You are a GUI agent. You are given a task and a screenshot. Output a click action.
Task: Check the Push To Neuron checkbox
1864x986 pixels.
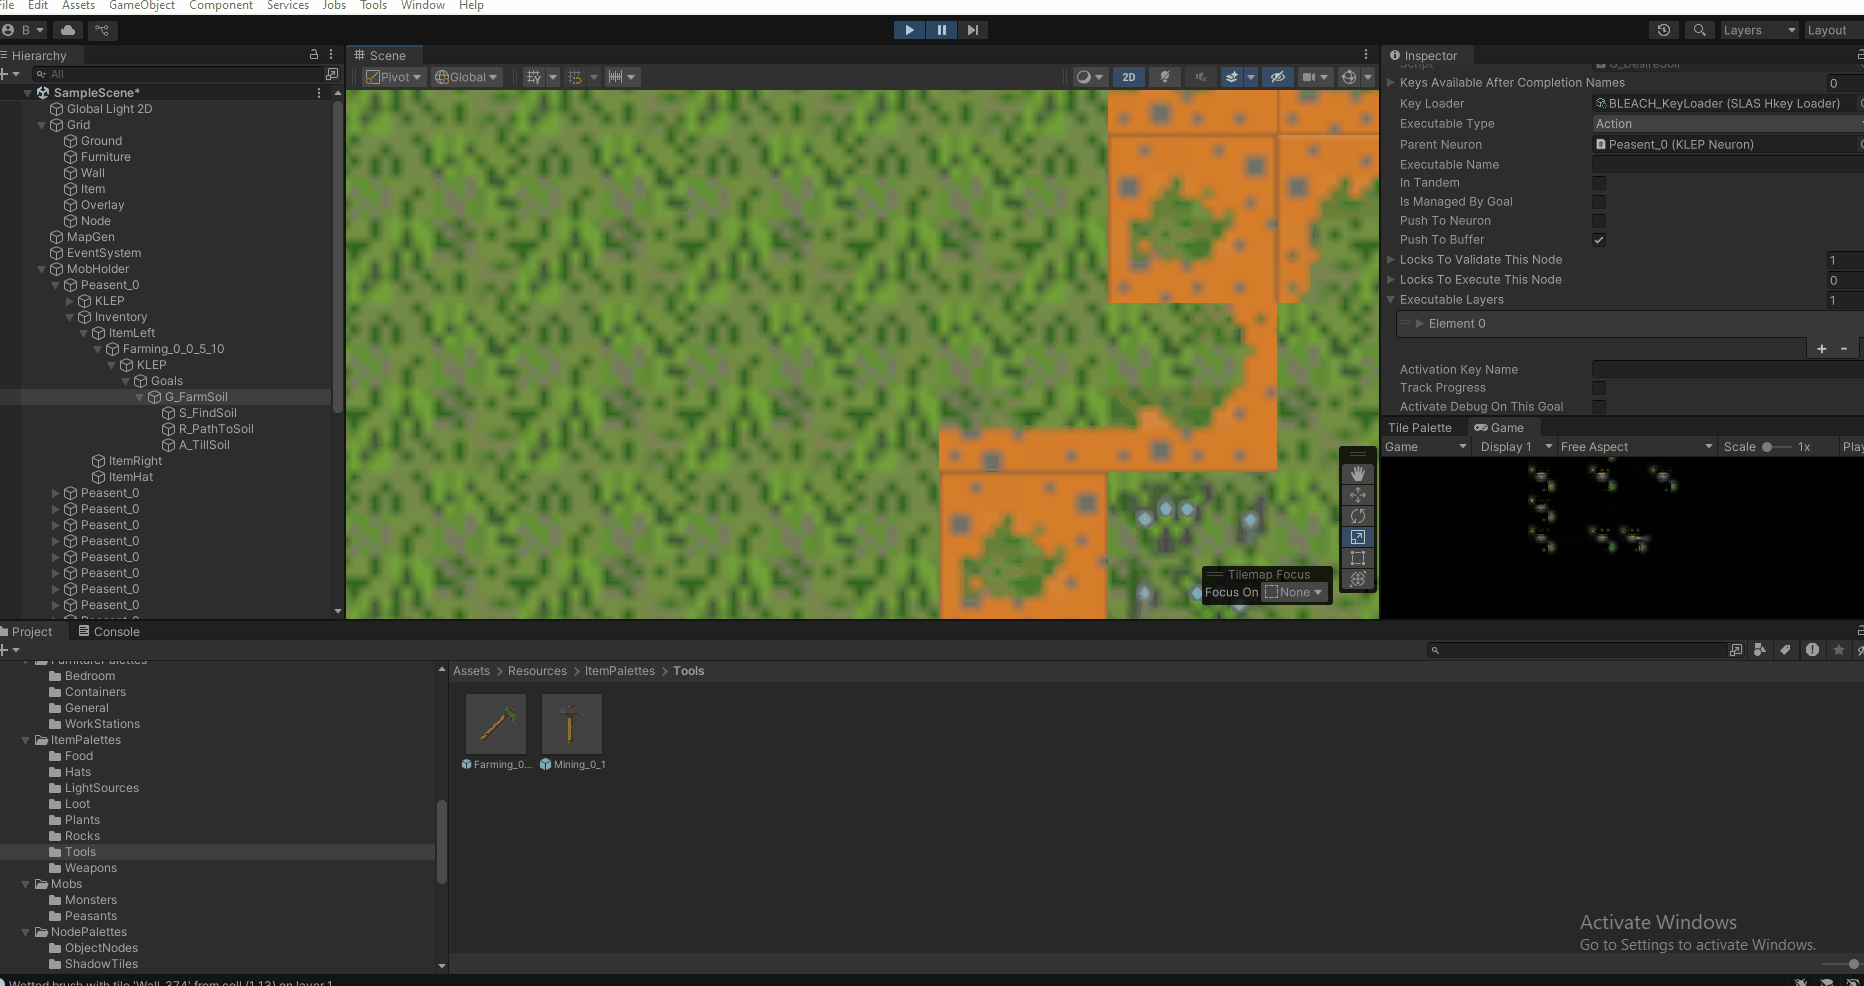1599,221
